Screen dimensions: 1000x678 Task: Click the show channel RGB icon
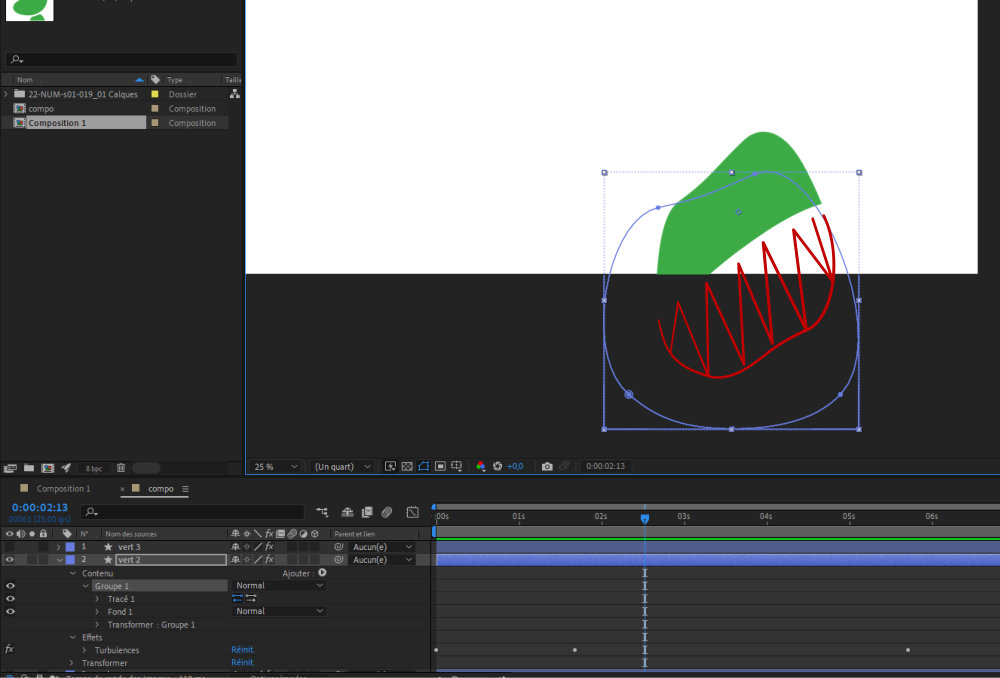pyautogui.click(x=481, y=466)
